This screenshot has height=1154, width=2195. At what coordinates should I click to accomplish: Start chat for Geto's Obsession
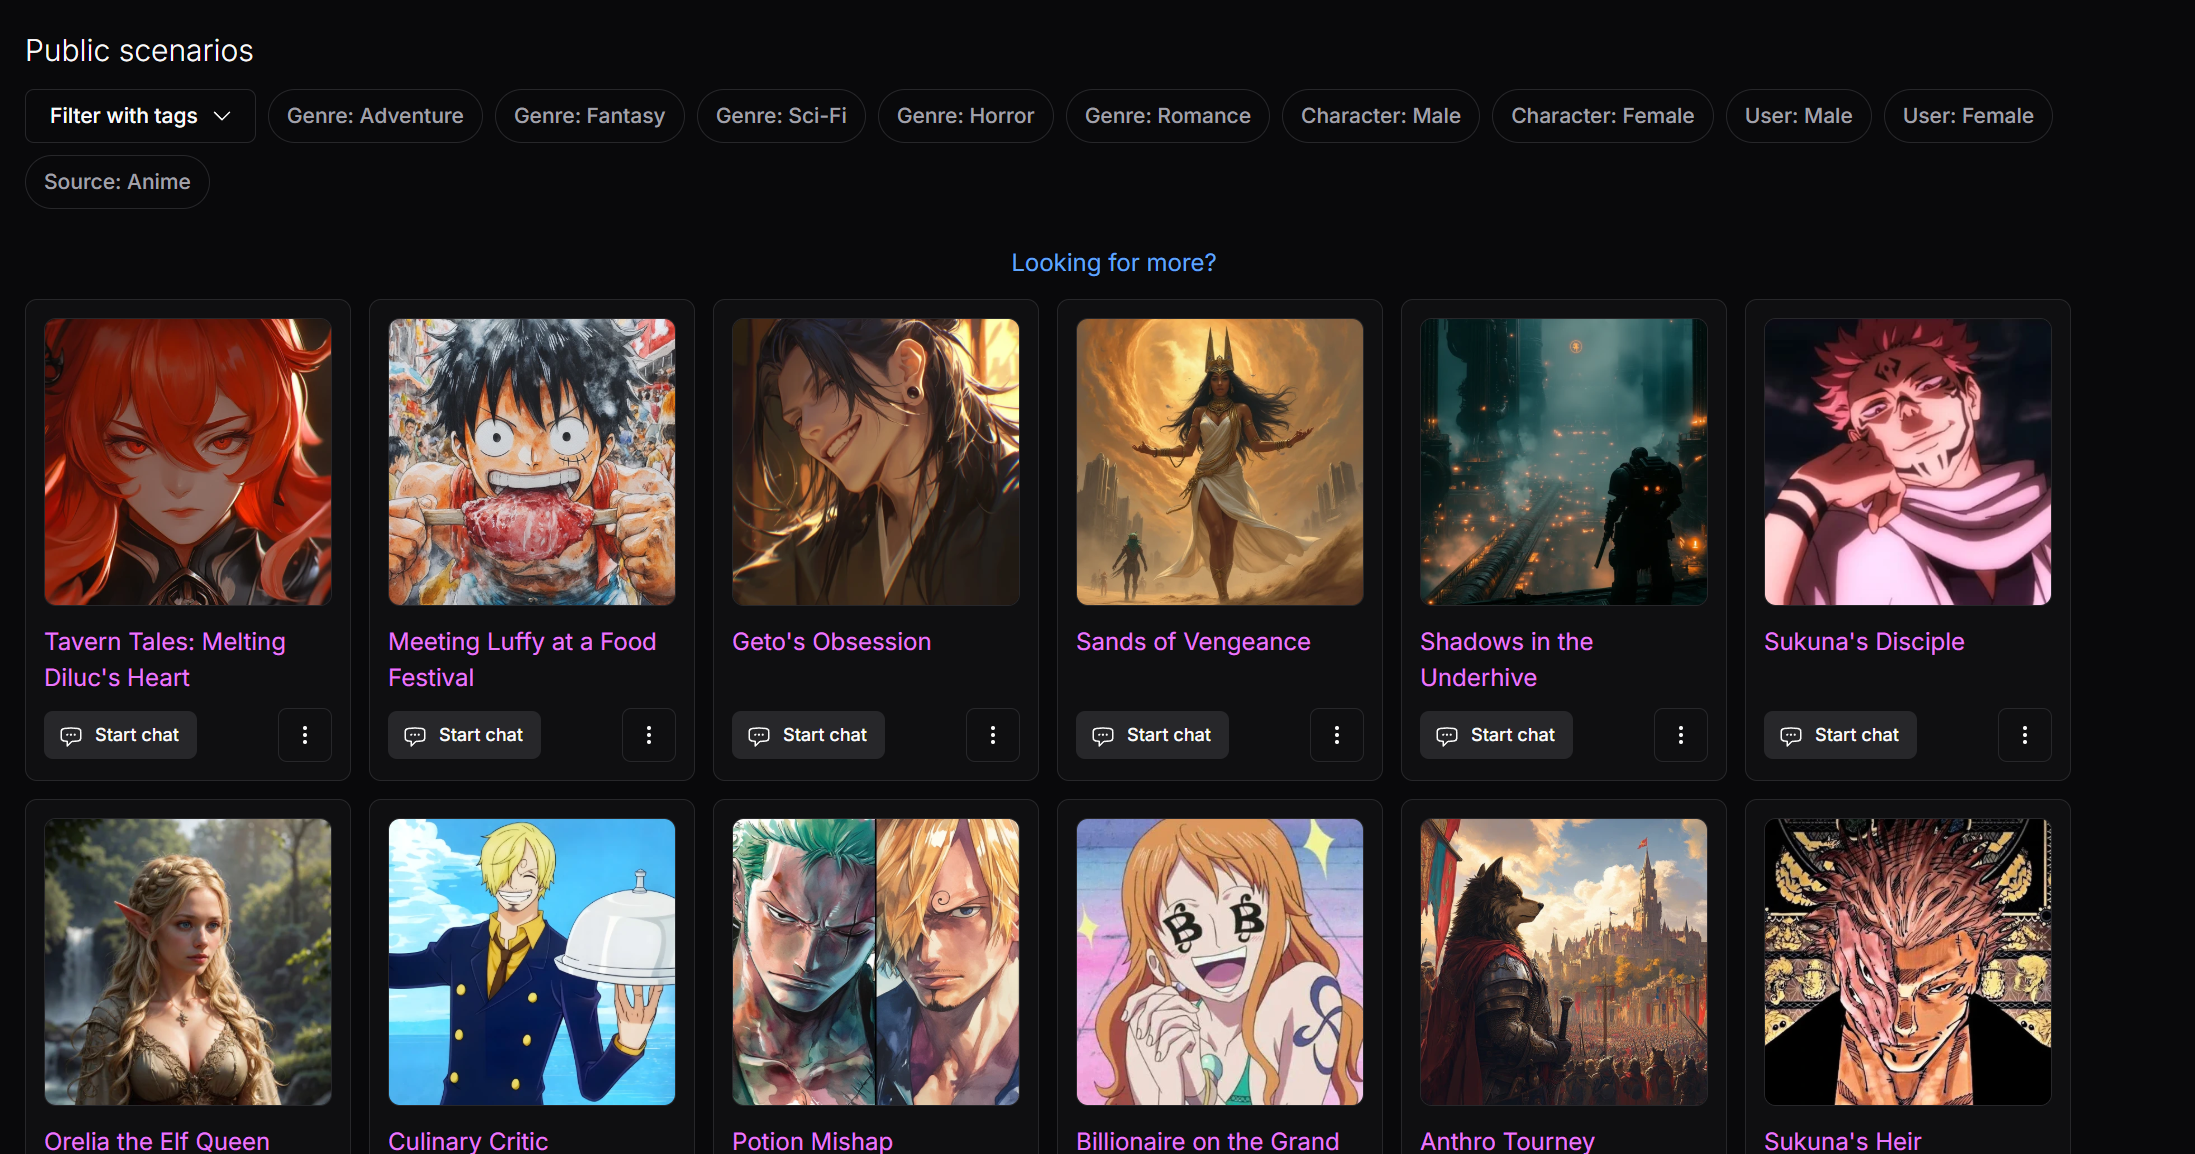point(808,735)
